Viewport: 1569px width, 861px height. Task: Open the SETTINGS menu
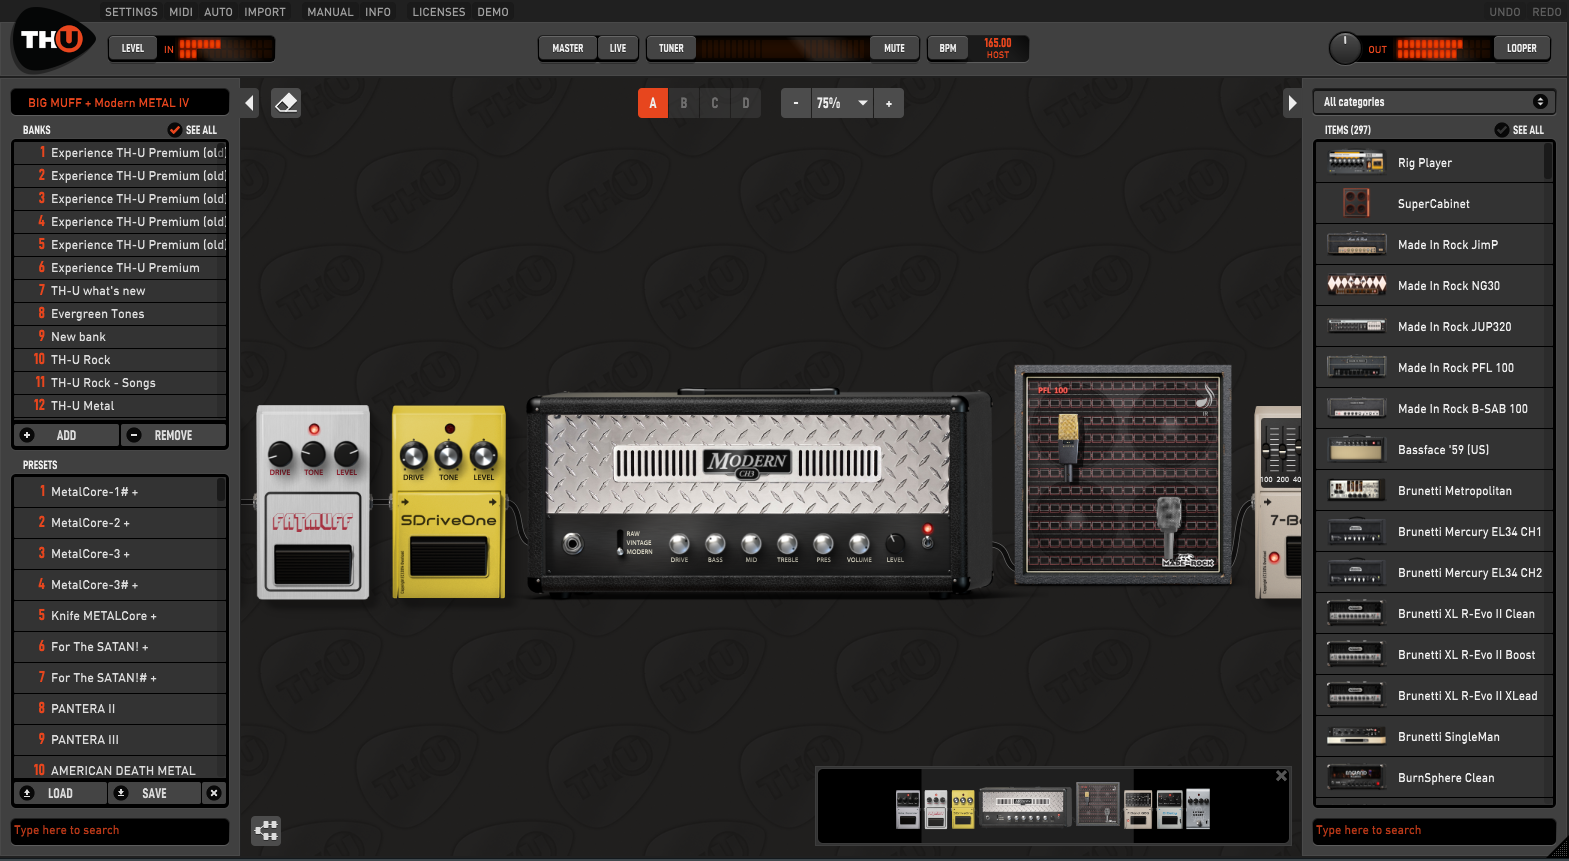click(x=131, y=12)
